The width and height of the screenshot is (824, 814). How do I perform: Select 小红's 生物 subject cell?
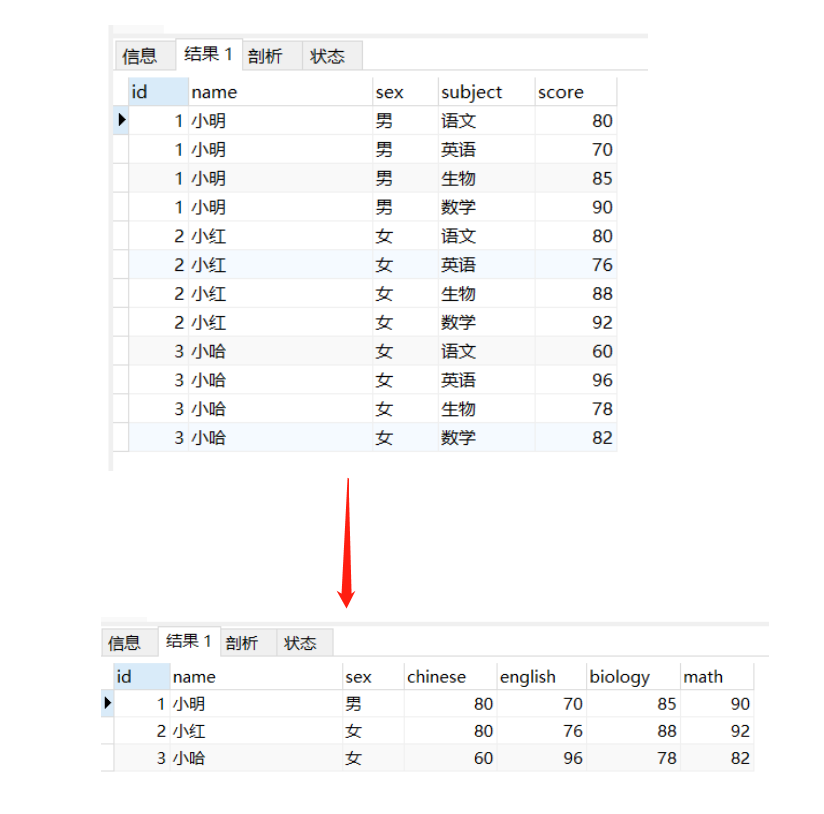point(487,293)
